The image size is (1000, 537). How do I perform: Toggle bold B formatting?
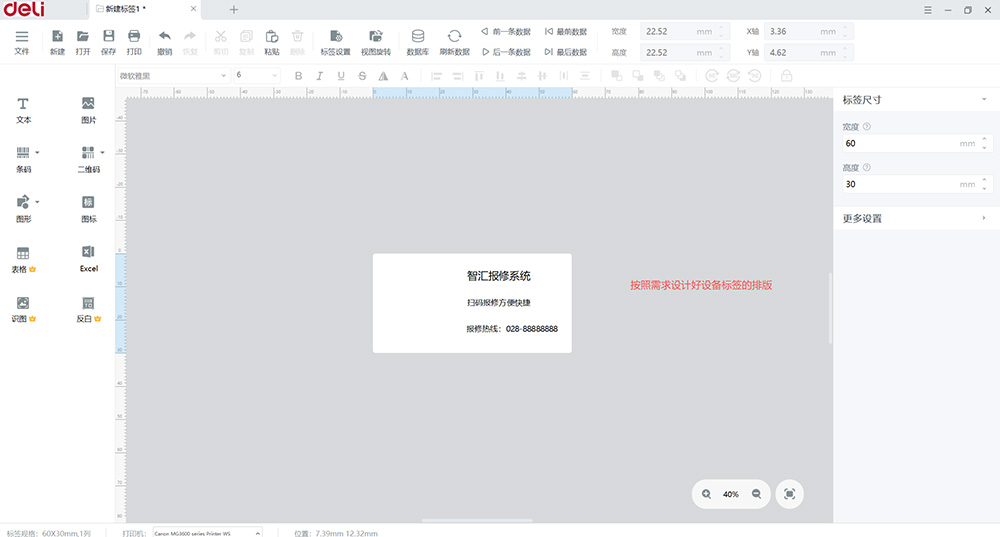click(x=298, y=76)
